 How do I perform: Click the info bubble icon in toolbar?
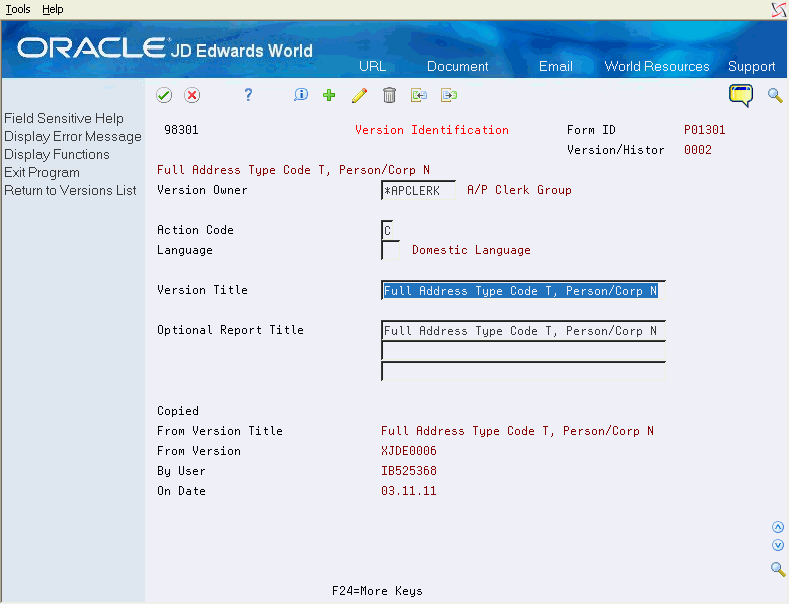pyautogui.click(x=301, y=95)
